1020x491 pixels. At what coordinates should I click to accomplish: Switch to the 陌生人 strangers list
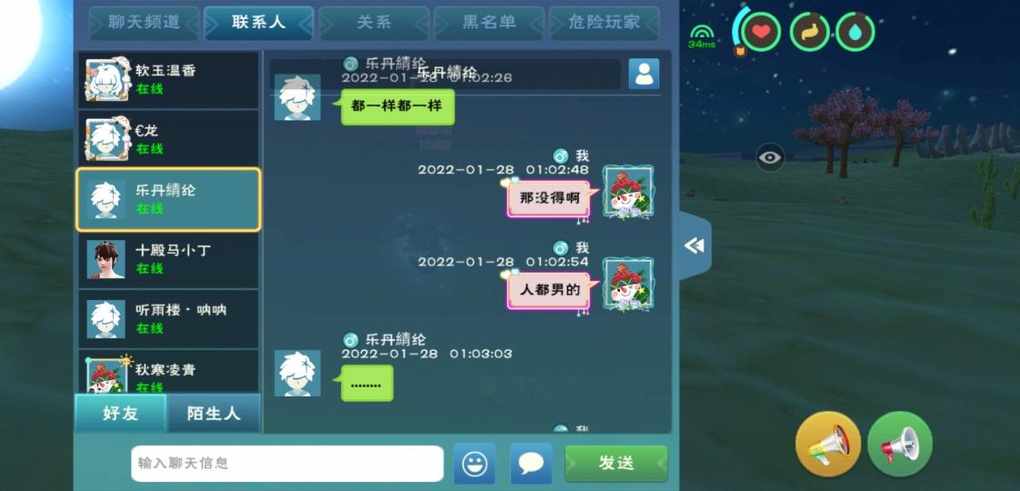(x=213, y=413)
